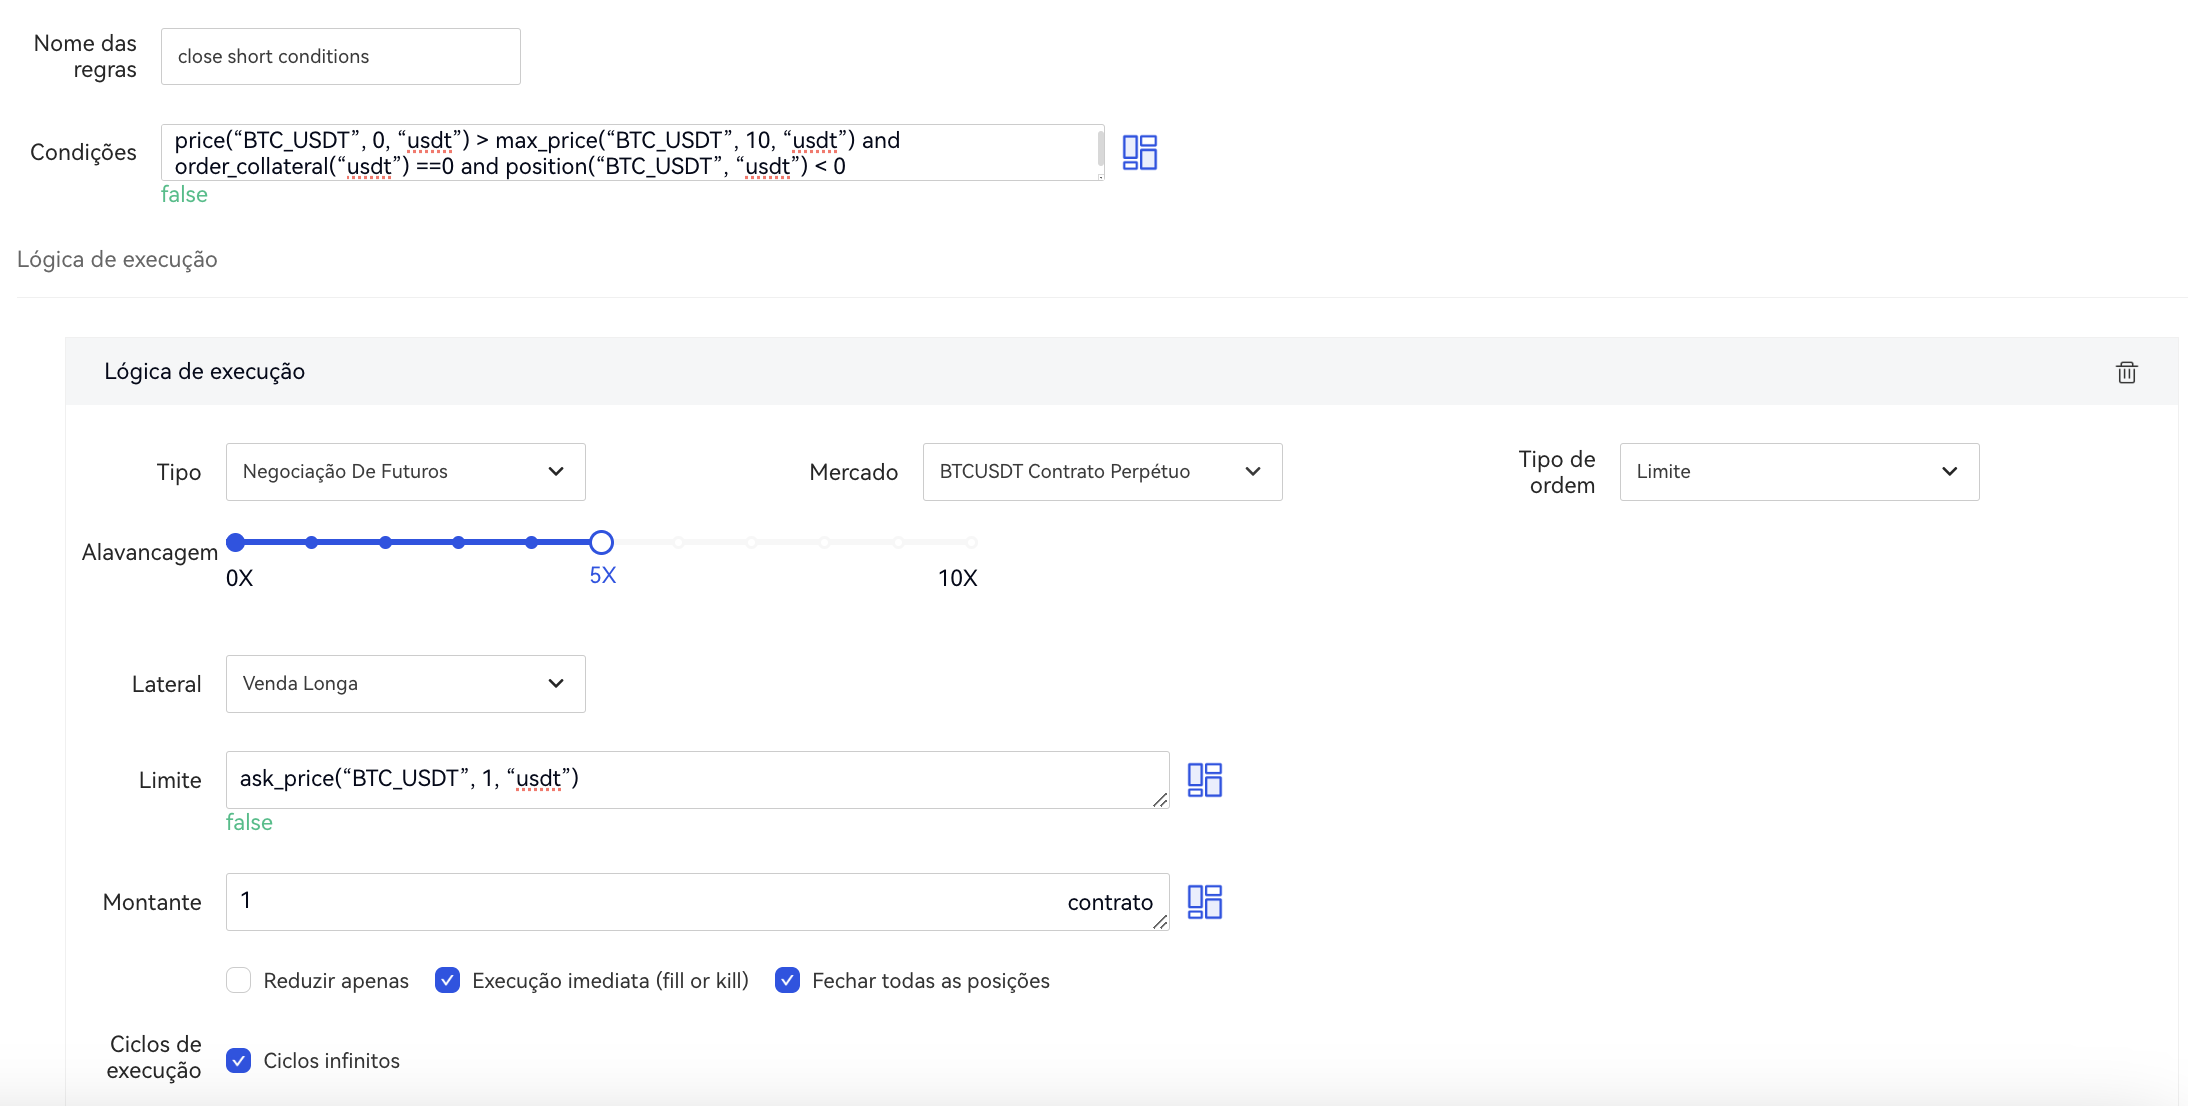Expand the Mercado dropdown BTCUSDT Contrato Perpétuo
This screenshot has width=2188, height=1106.
click(x=1101, y=472)
